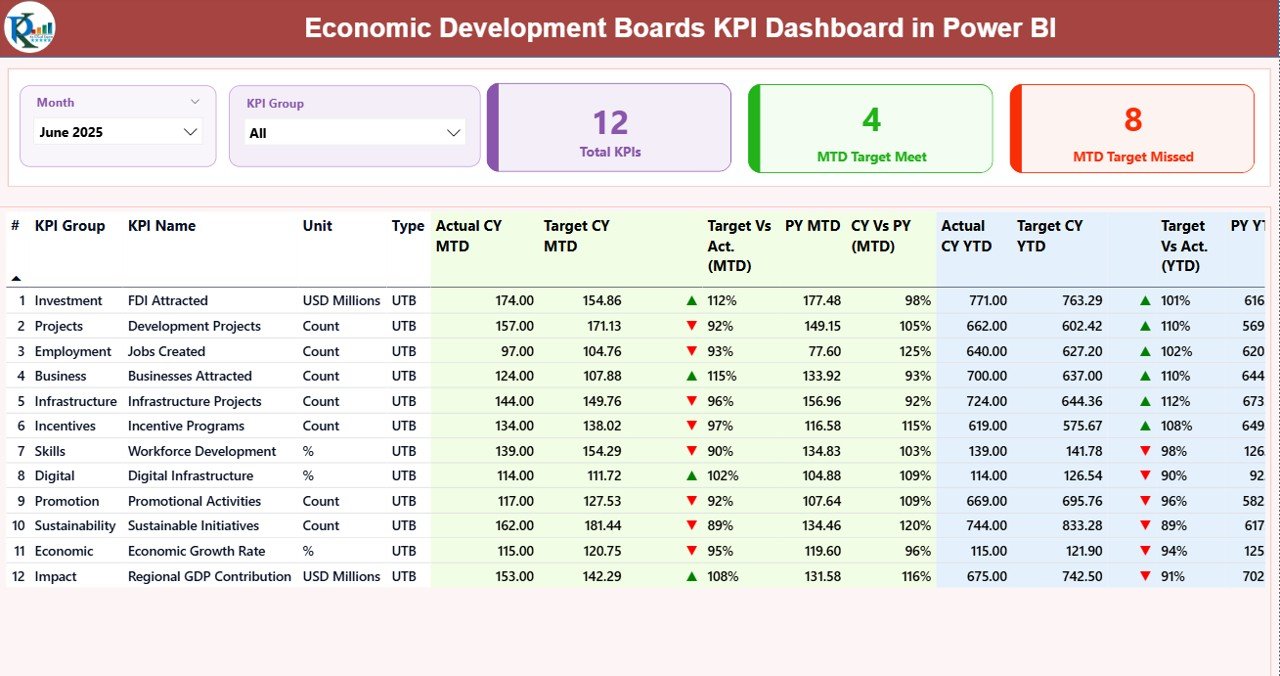Toggle sort order on KPI Group column

69,226
